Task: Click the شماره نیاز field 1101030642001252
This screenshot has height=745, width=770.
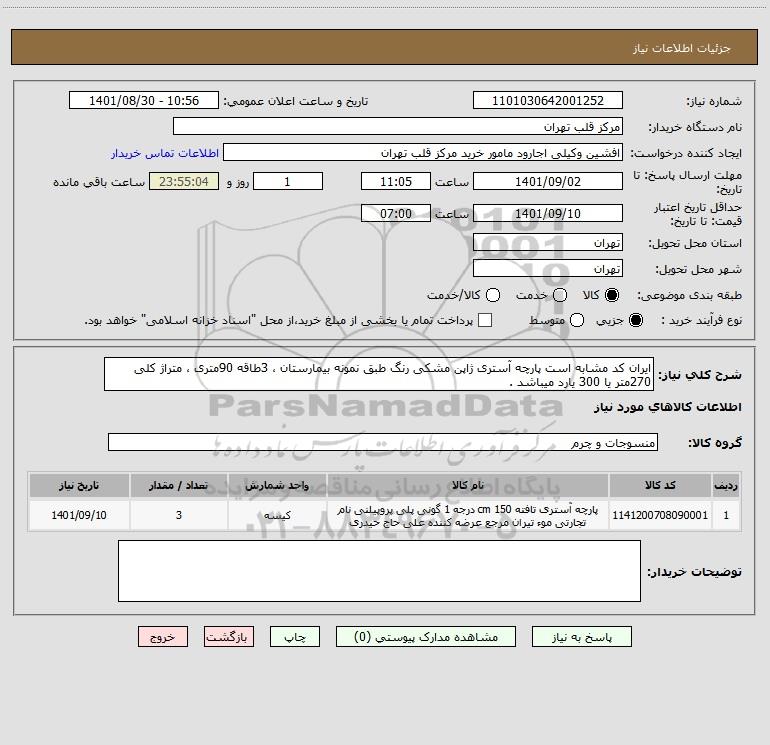Action: [548, 101]
